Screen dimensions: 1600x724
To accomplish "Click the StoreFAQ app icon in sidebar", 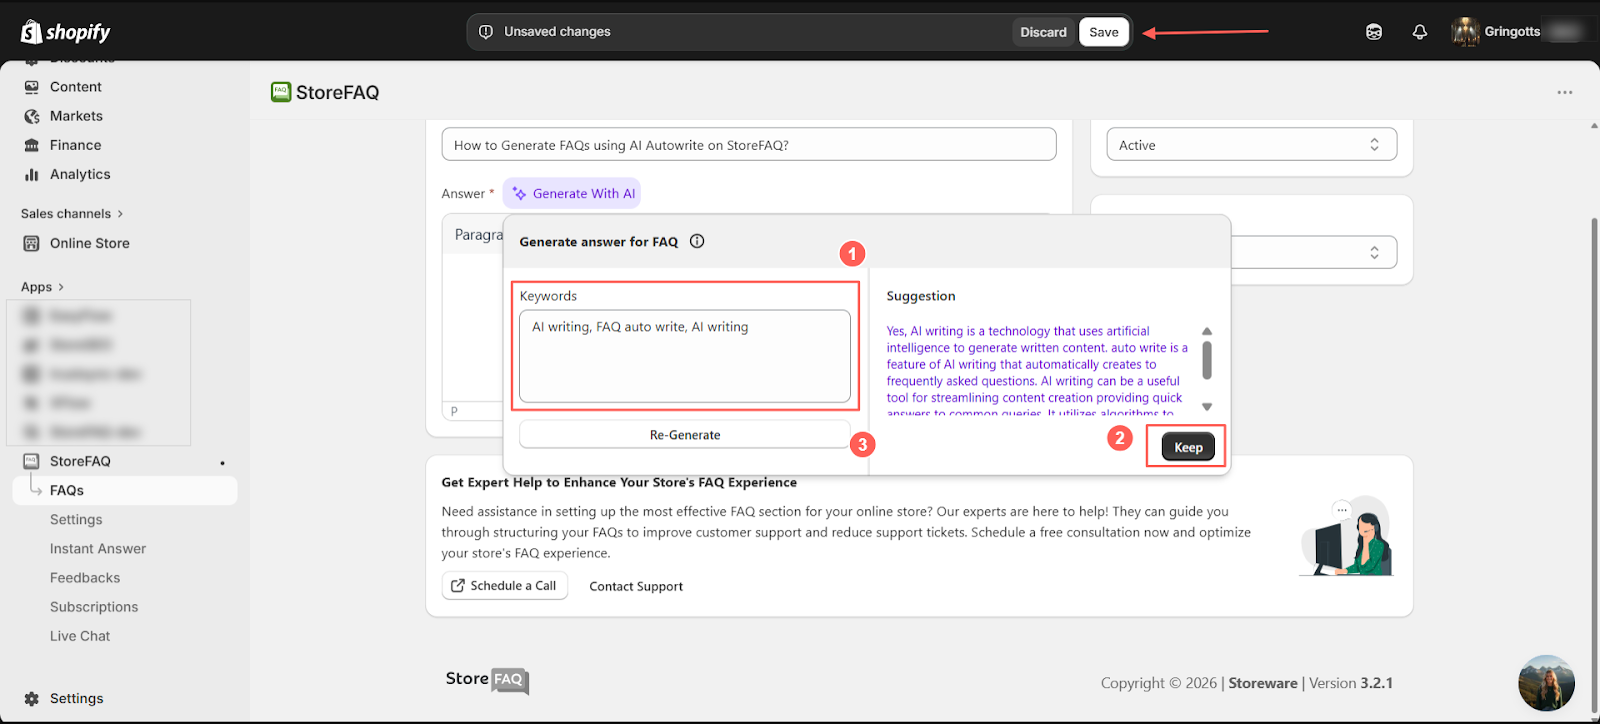I will 32,461.
